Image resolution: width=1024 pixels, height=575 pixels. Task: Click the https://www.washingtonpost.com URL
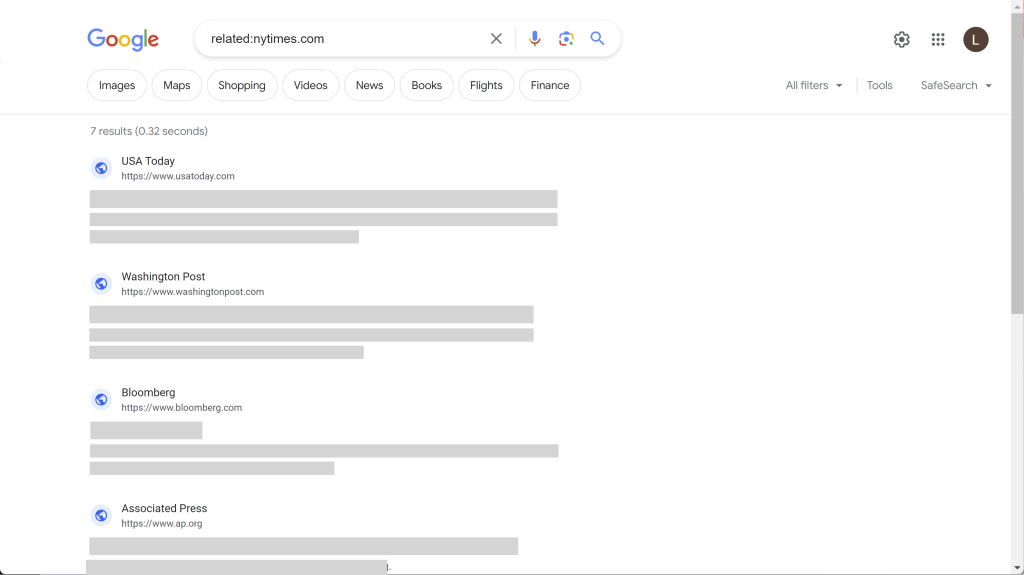[x=193, y=291]
